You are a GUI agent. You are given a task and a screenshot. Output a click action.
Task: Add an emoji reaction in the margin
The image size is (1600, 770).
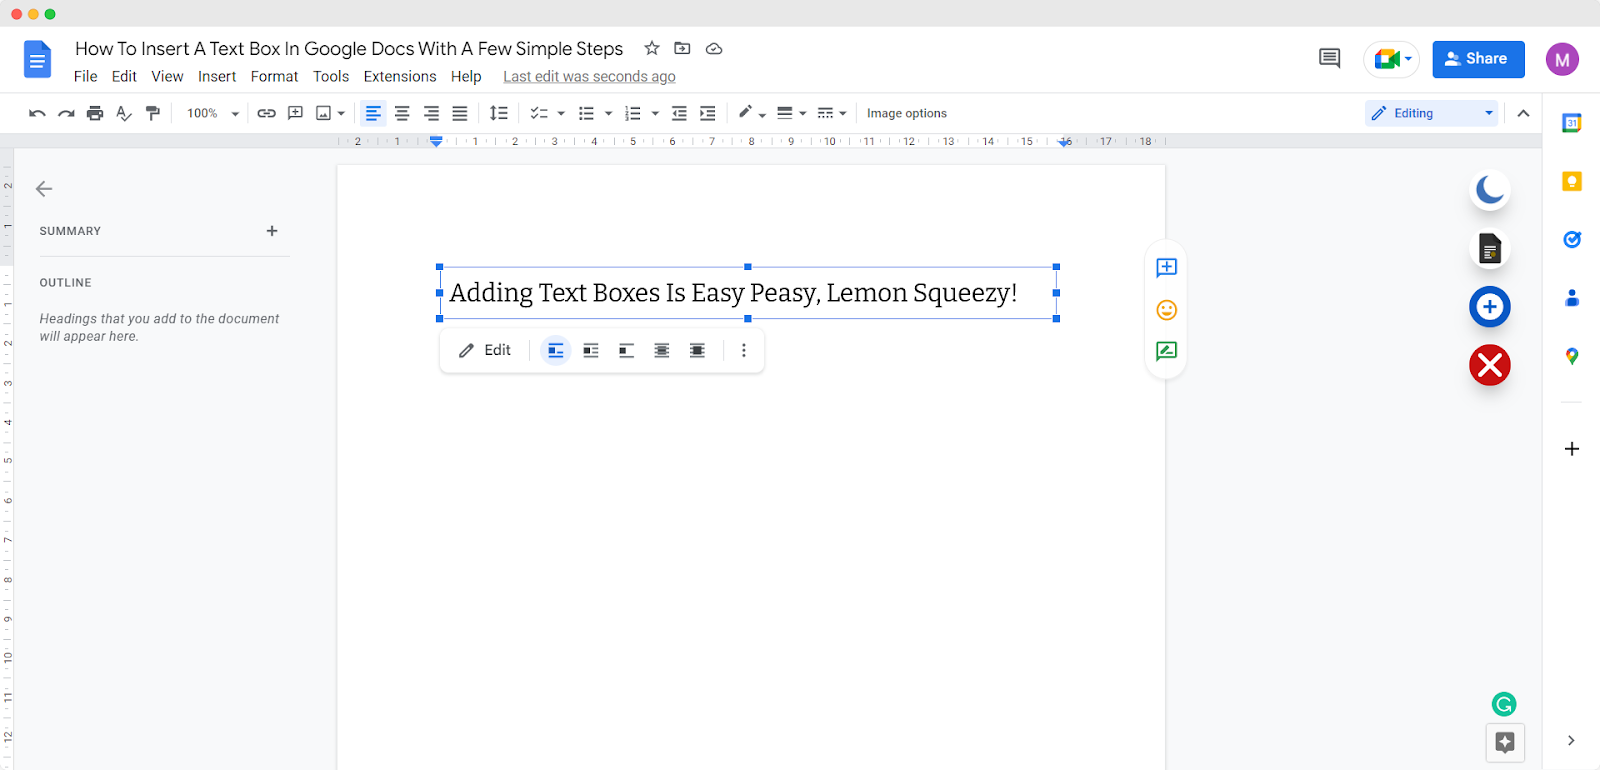tap(1166, 310)
